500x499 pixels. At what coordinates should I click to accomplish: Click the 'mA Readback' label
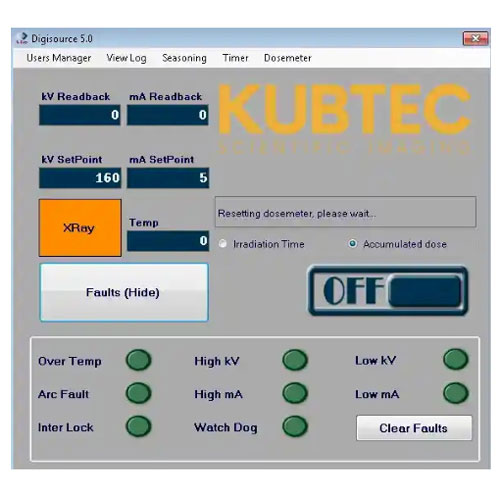(x=166, y=97)
